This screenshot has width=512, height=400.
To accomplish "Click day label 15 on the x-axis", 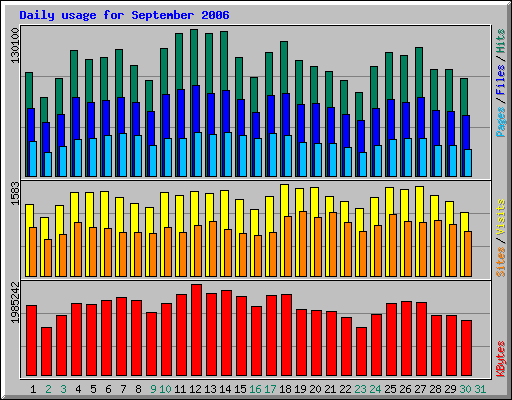I will point(240,389).
